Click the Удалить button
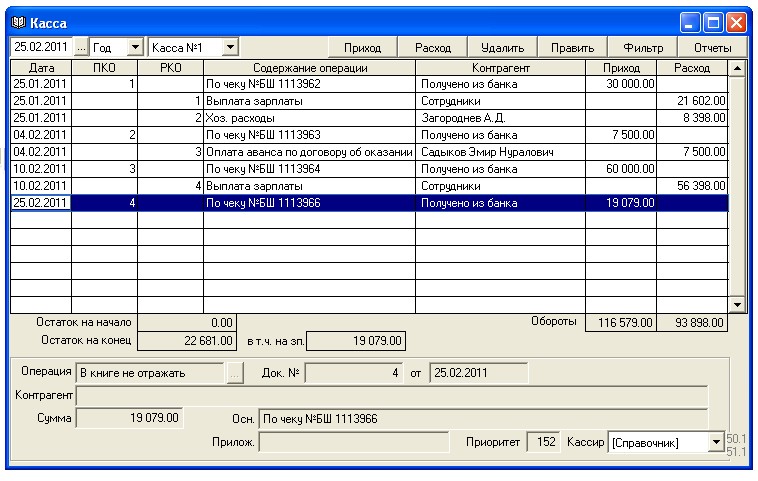This screenshot has height=481, width=758. pos(503,47)
